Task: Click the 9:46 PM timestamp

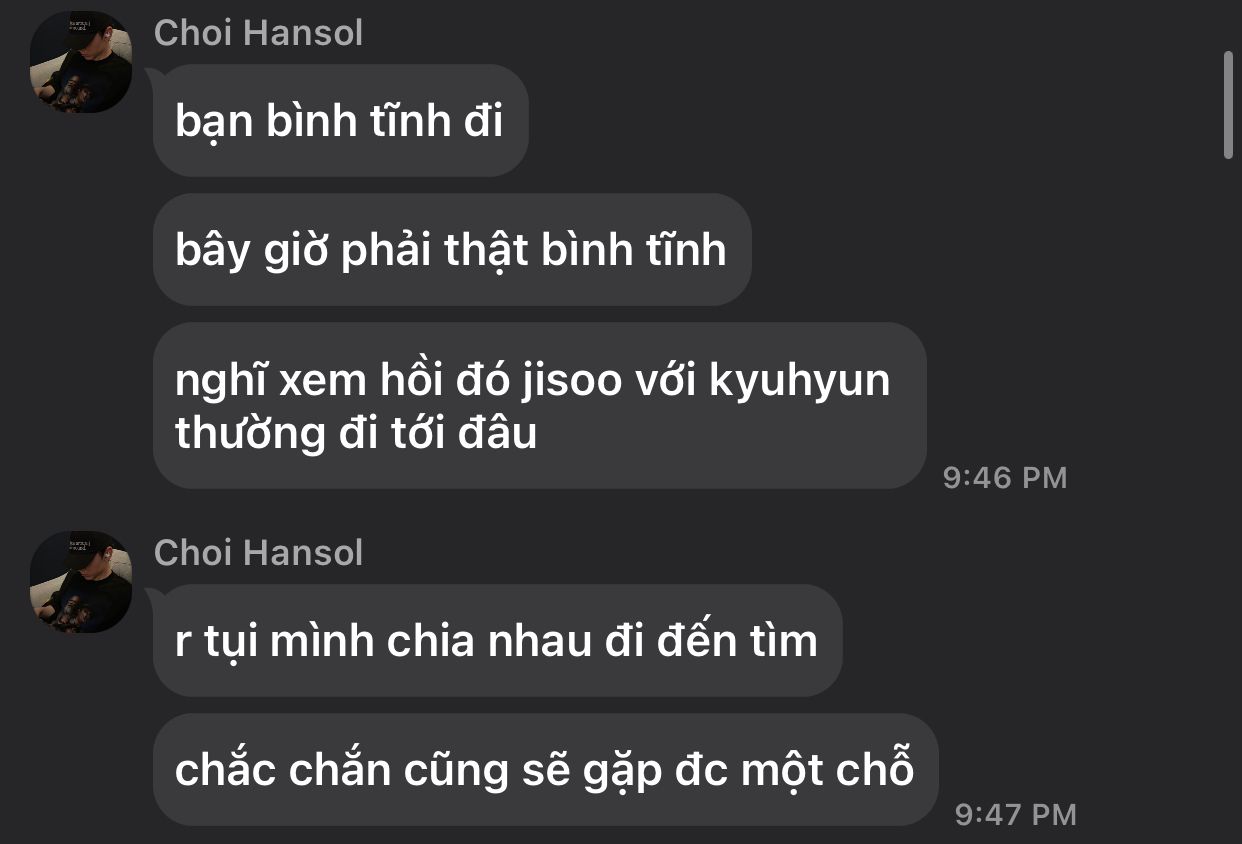Action: (x=1005, y=478)
